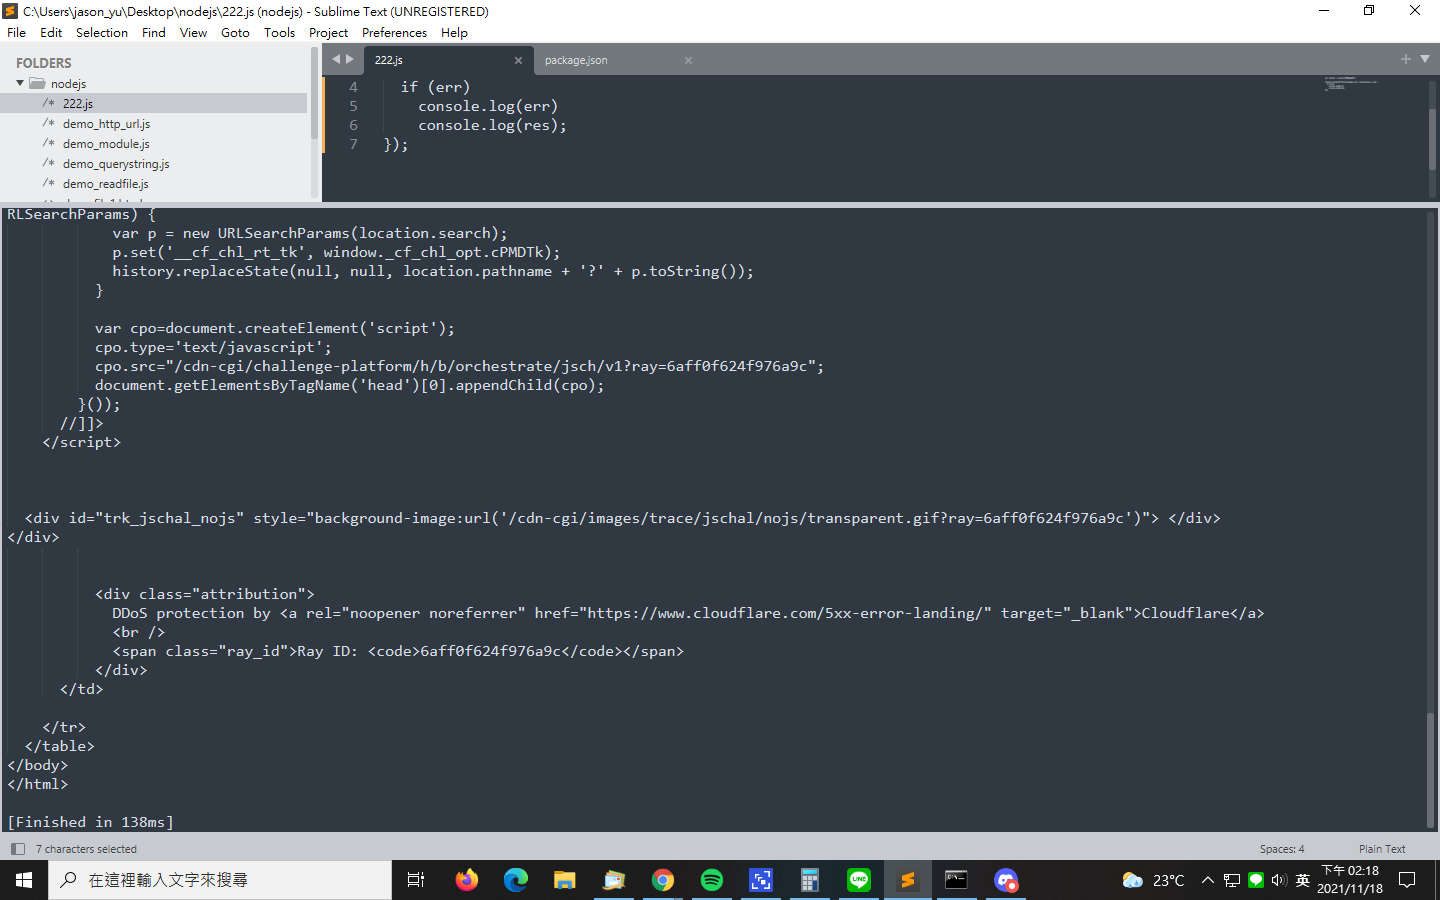Launch Spotify from the taskbar

click(x=711, y=880)
